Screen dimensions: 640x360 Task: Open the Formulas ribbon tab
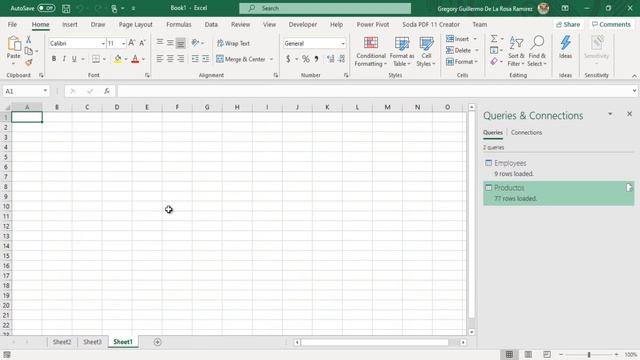click(x=179, y=24)
